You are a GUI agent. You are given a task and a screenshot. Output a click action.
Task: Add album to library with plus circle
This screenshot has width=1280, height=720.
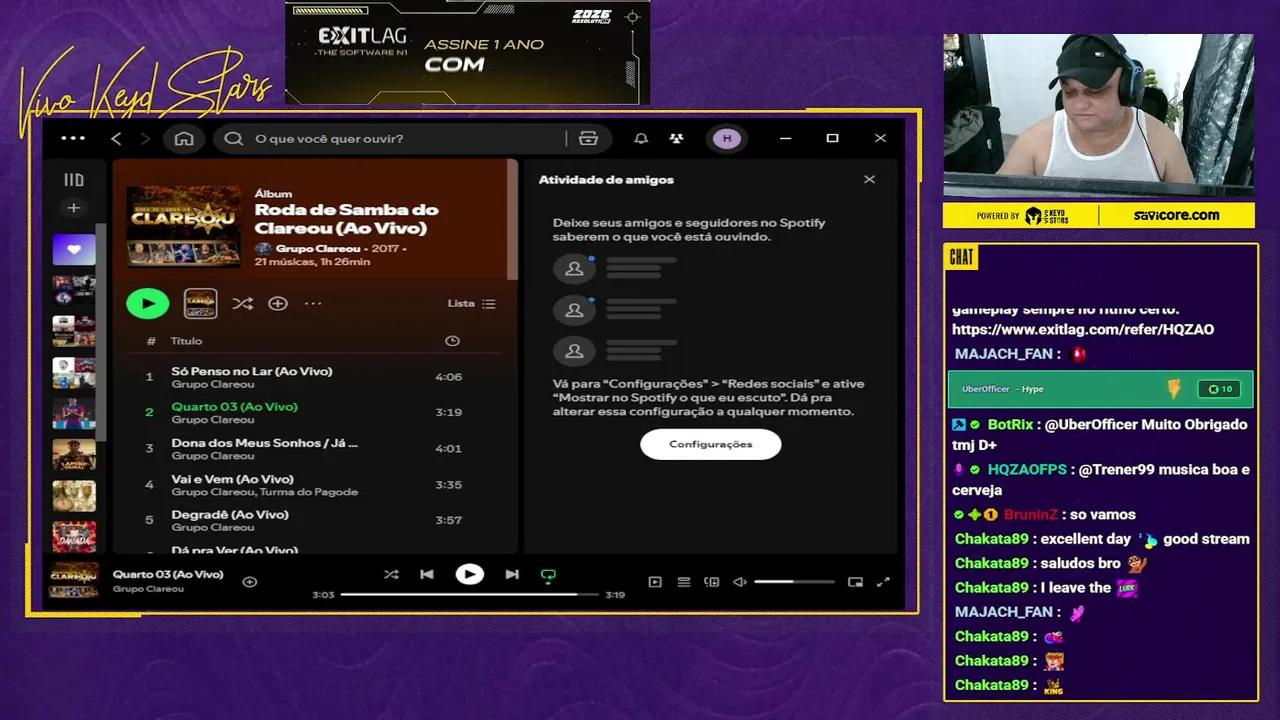[x=278, y=303]
